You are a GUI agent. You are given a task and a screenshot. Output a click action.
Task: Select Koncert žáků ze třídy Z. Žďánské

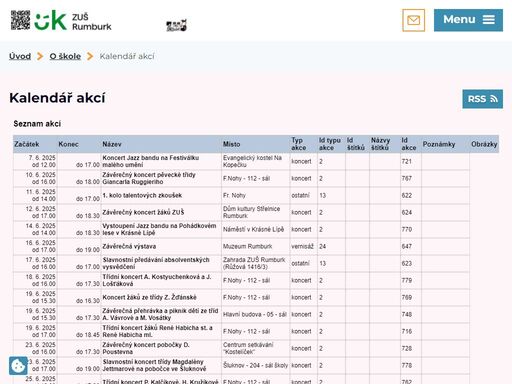point(150,297)
